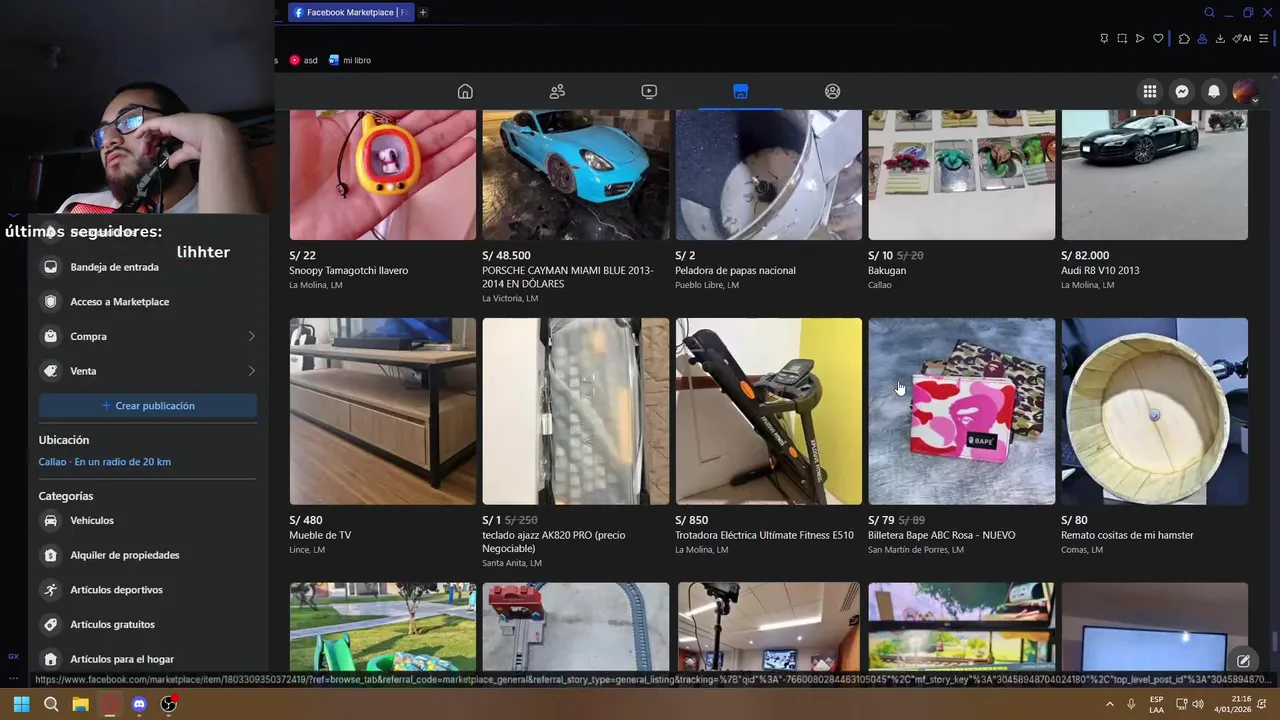Click page vertical scrollbar
This screenshot has height=720, width=1280.
[x=1274, y=640]
